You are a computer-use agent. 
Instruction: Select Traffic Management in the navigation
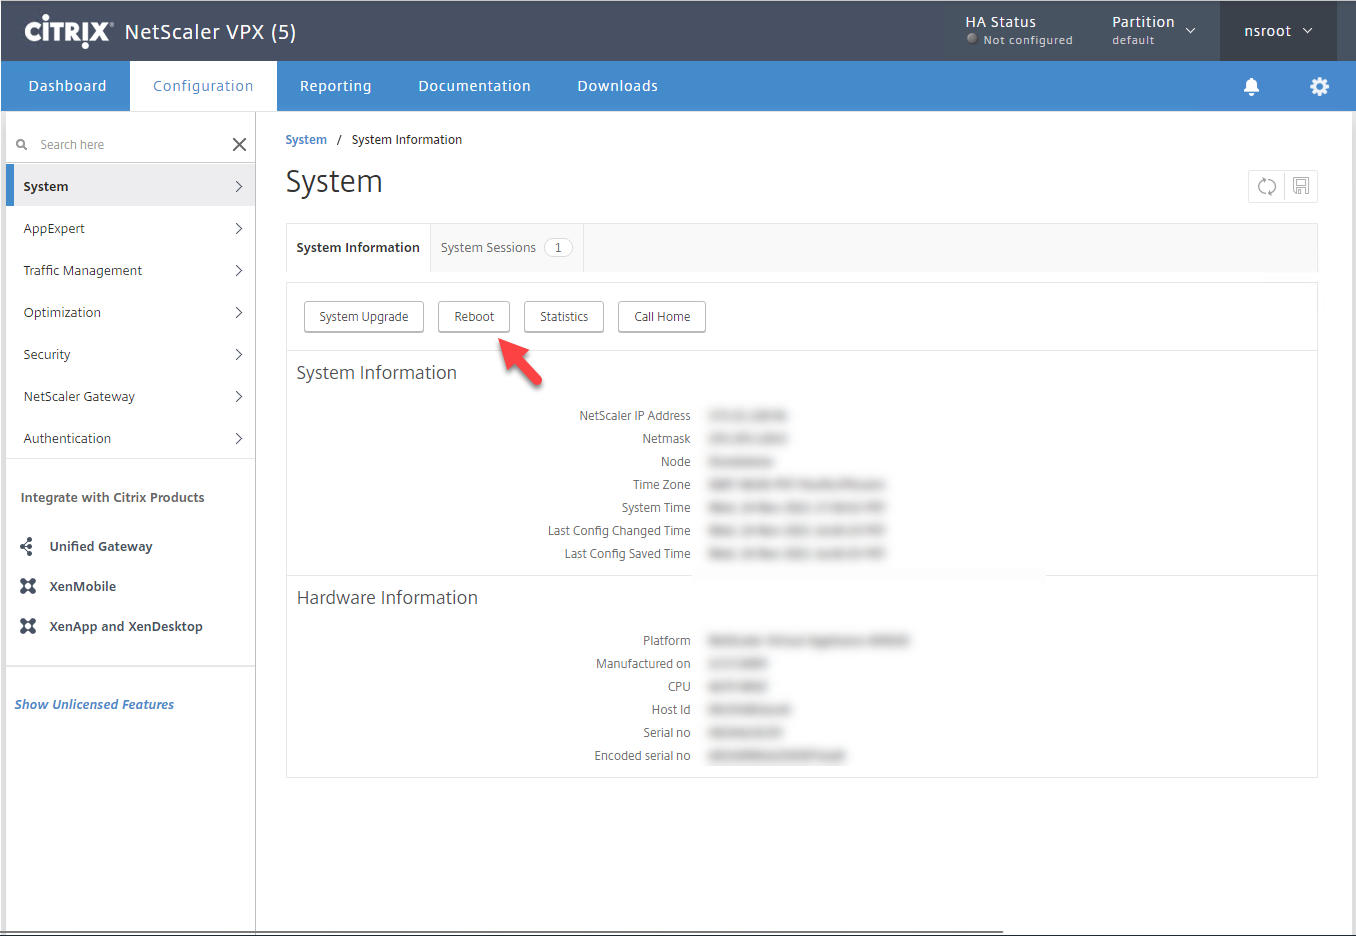[130, 271]
